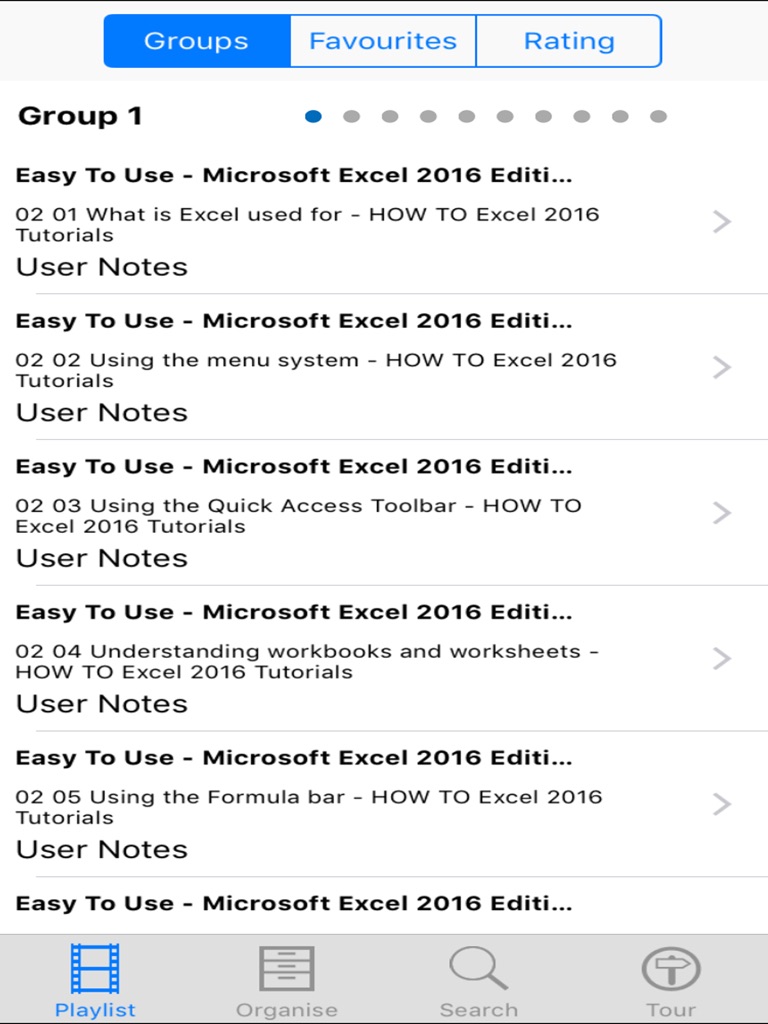This screenshot has height=1024, width=768.
Task: Select the Rating segment
Action: pyautogui.click(x=569, y=41)
